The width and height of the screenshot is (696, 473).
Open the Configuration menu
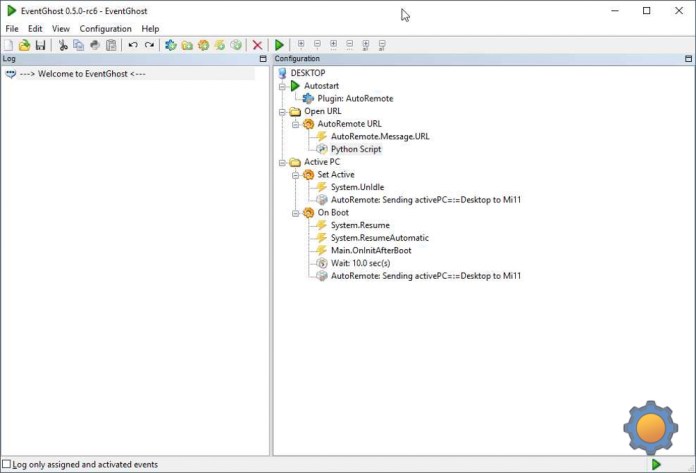click(x=106, y=29)
